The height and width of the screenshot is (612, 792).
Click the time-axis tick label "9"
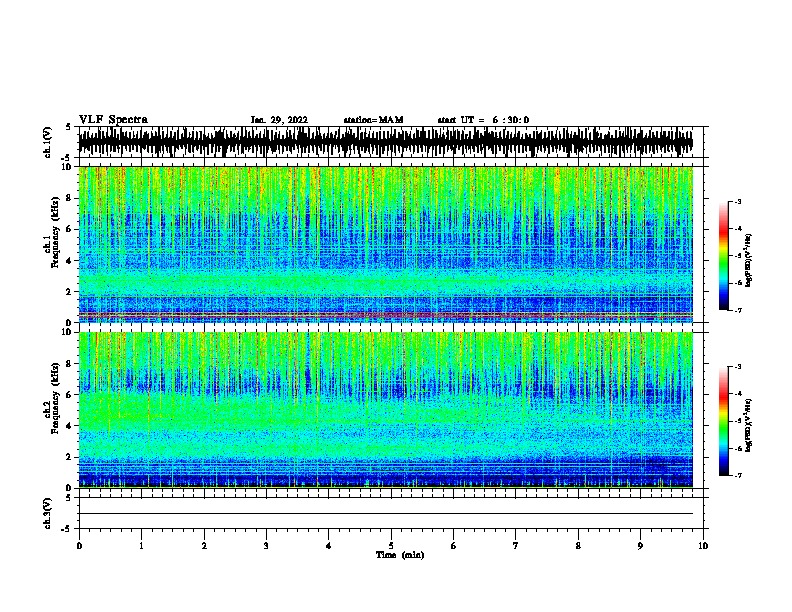pos(640,546)
